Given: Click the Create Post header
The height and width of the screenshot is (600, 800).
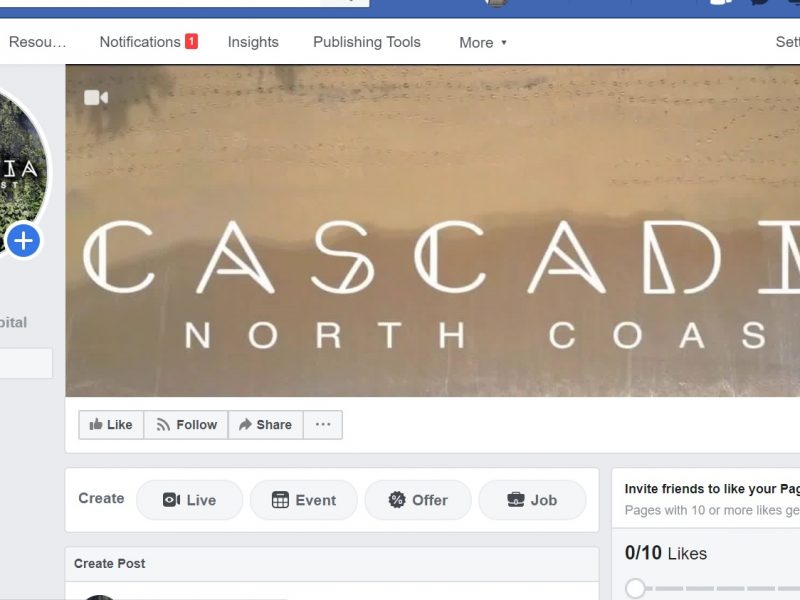Looking at the screenshot, I should tap(110, 563).
